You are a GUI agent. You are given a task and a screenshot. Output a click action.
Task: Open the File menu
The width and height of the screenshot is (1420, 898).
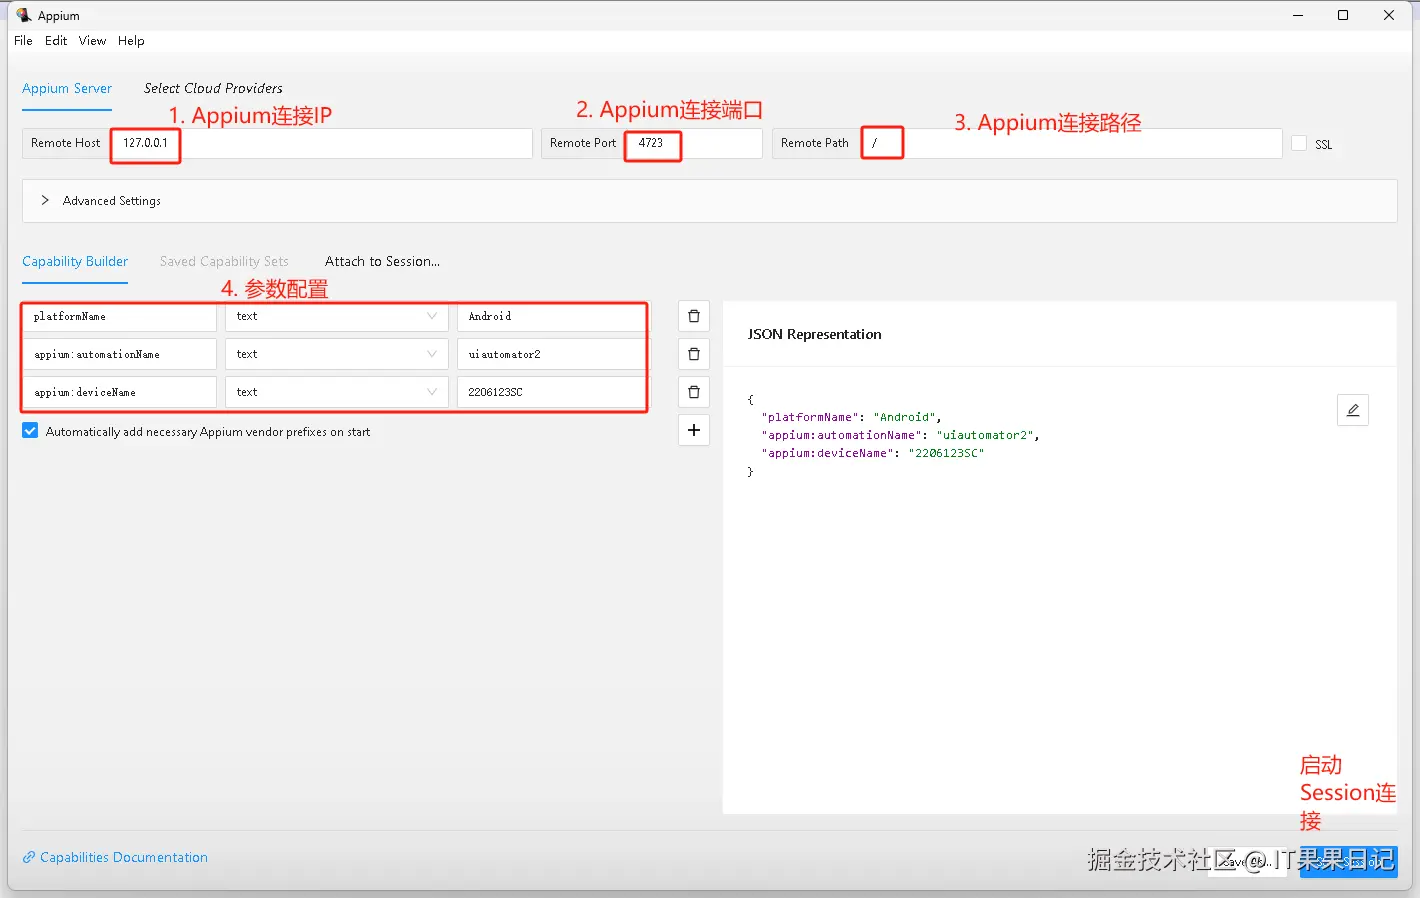coord(23,41)
